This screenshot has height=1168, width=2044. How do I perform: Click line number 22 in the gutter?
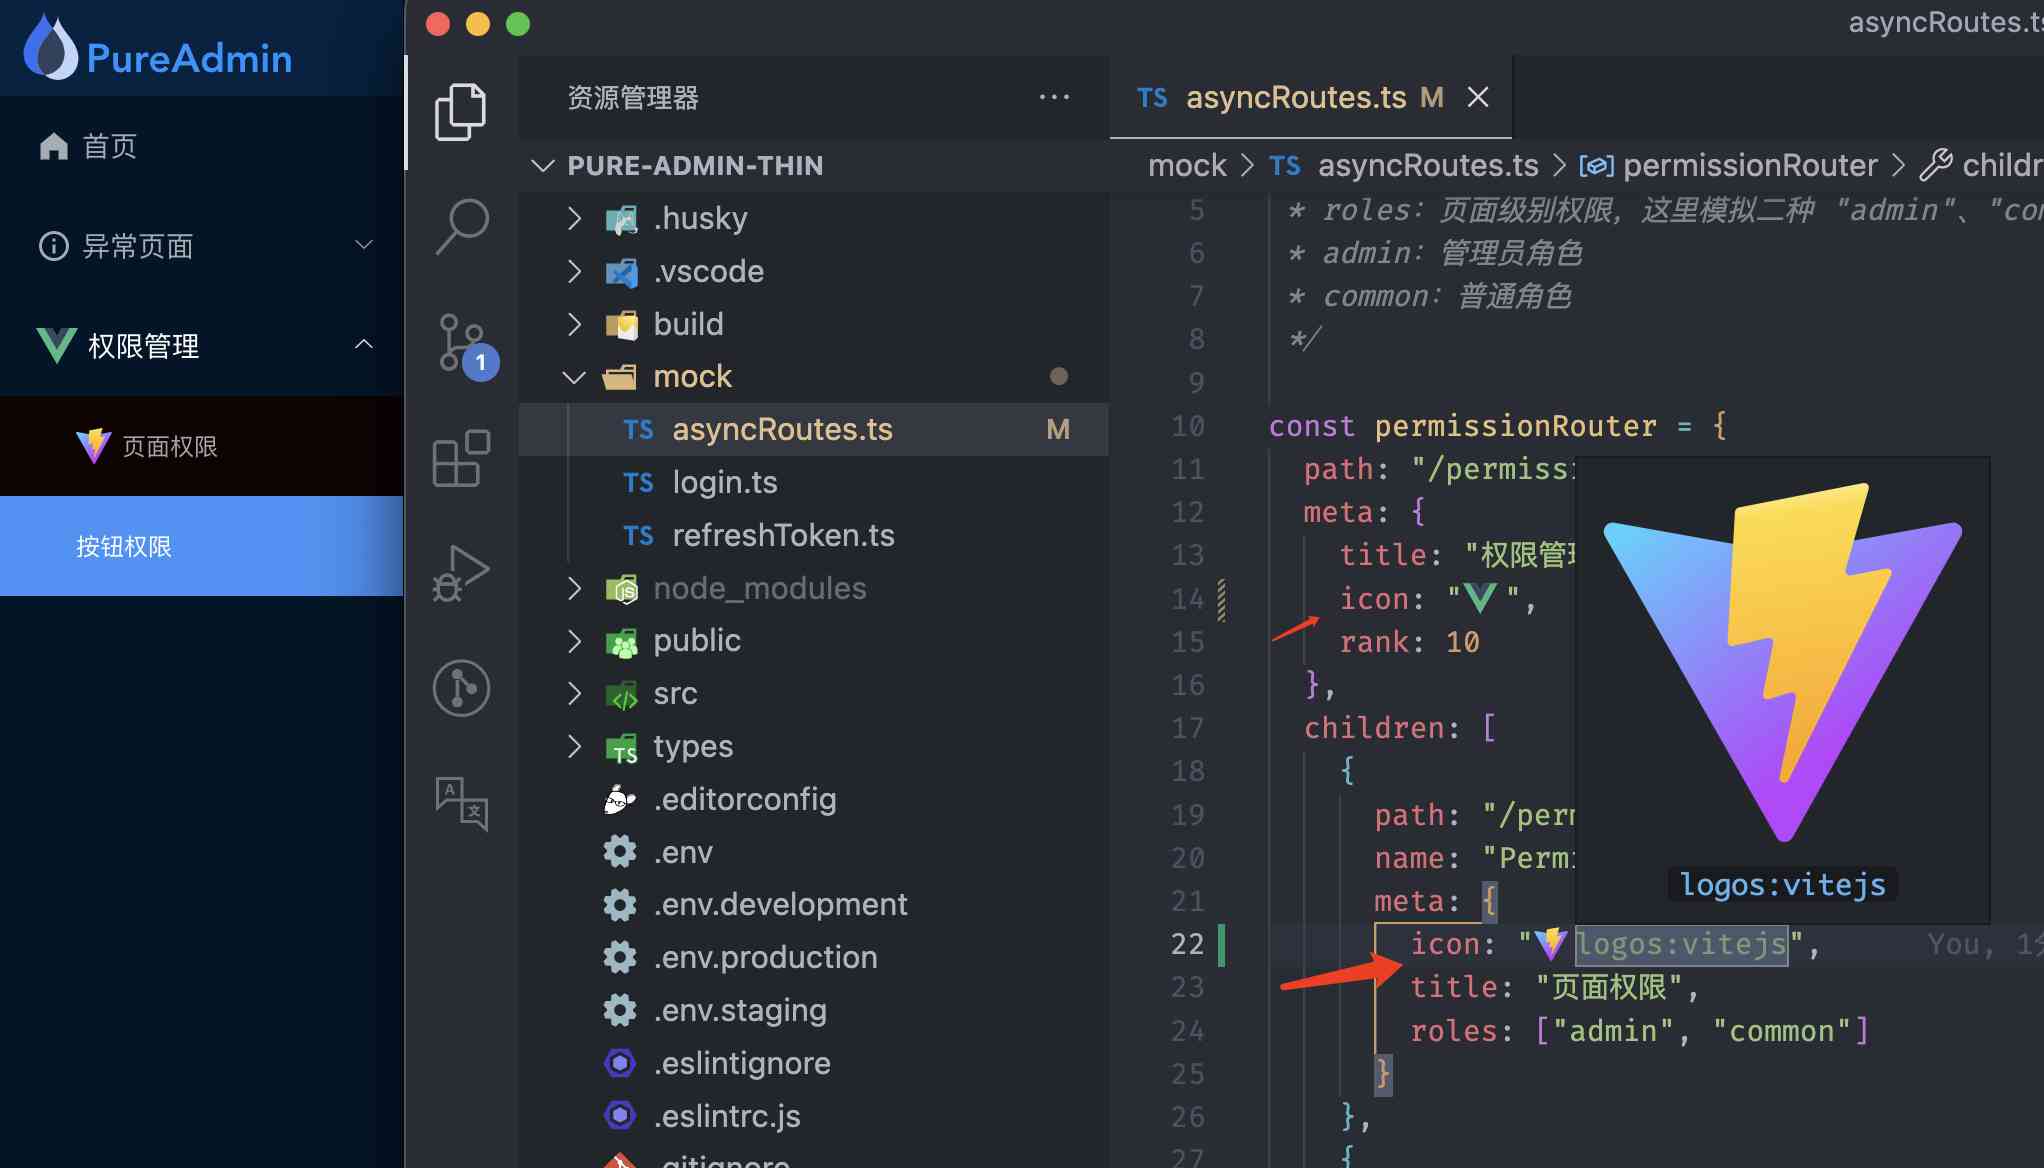[x=1187, y=944]
